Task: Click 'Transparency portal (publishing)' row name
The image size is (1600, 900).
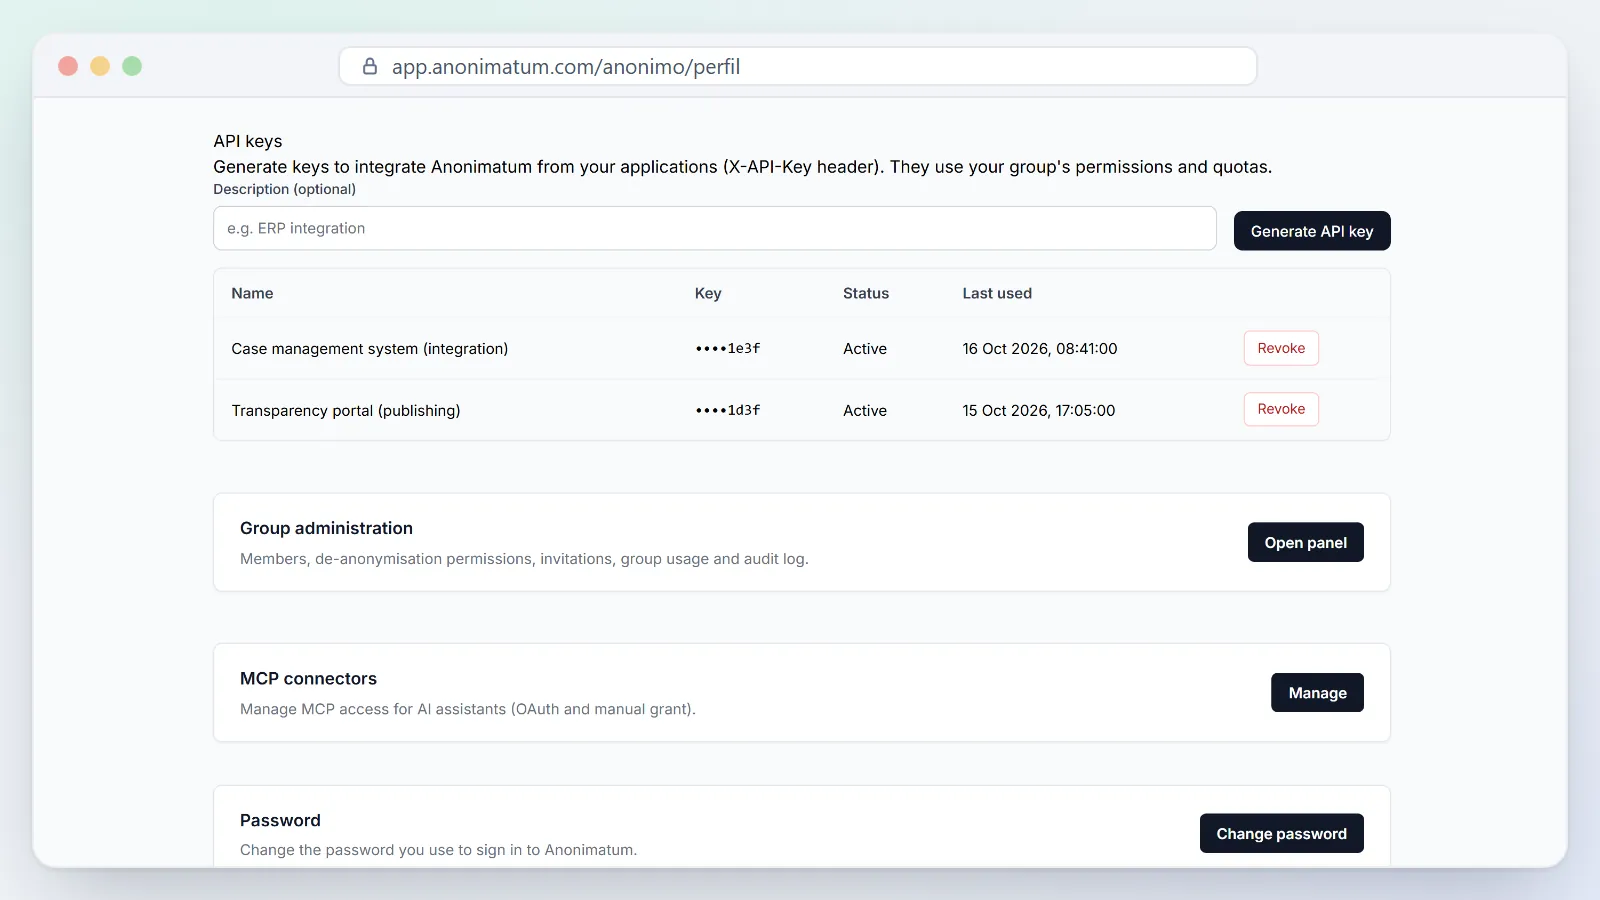Action: tap(346, 411)
